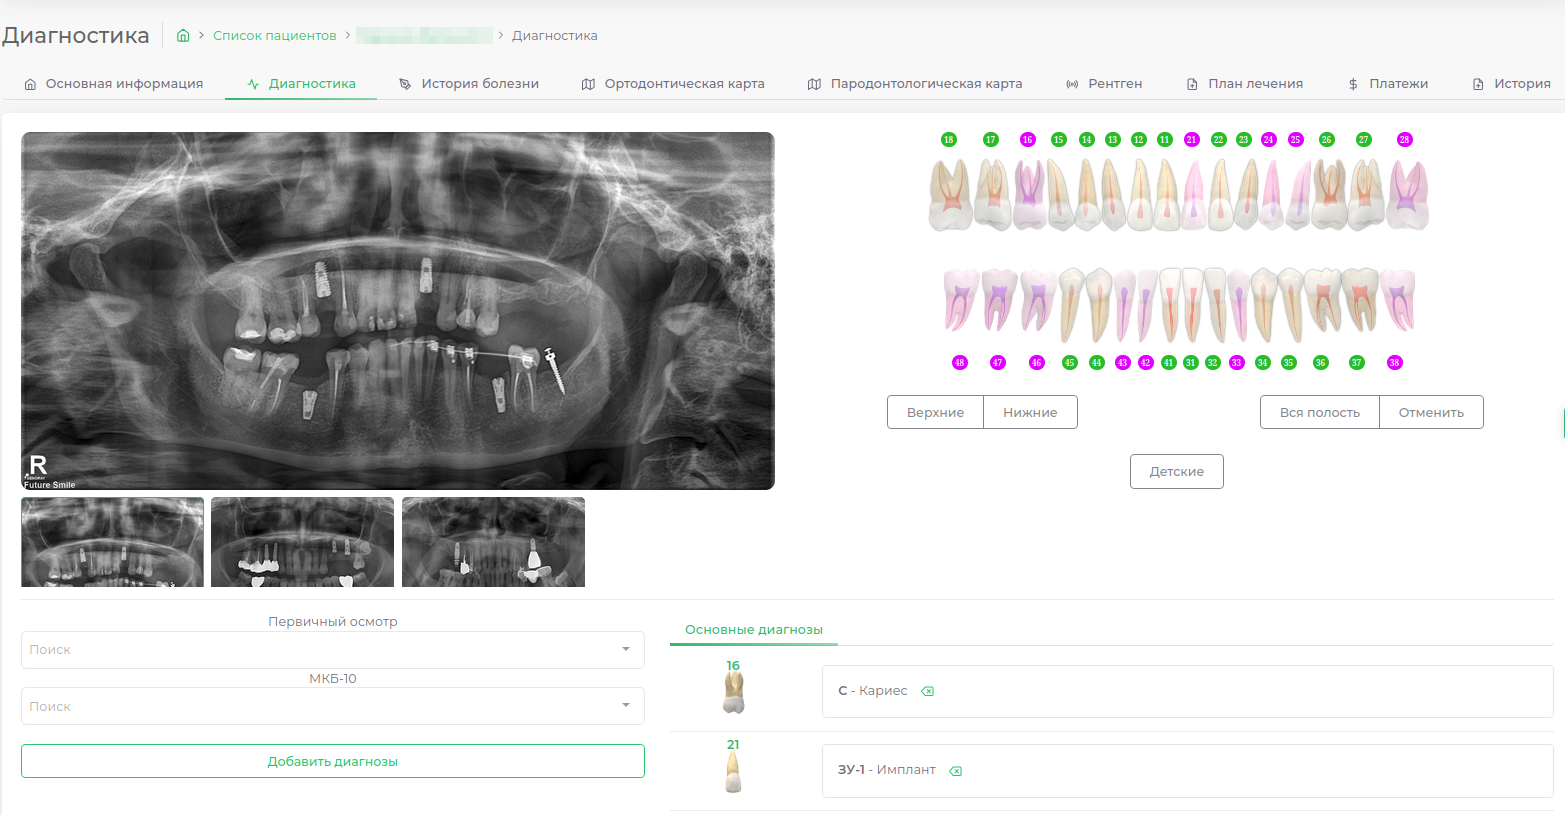Click tooth 21 entry in diagnoses list
The image size is (1565, 815).
click(x=733, y=766)
